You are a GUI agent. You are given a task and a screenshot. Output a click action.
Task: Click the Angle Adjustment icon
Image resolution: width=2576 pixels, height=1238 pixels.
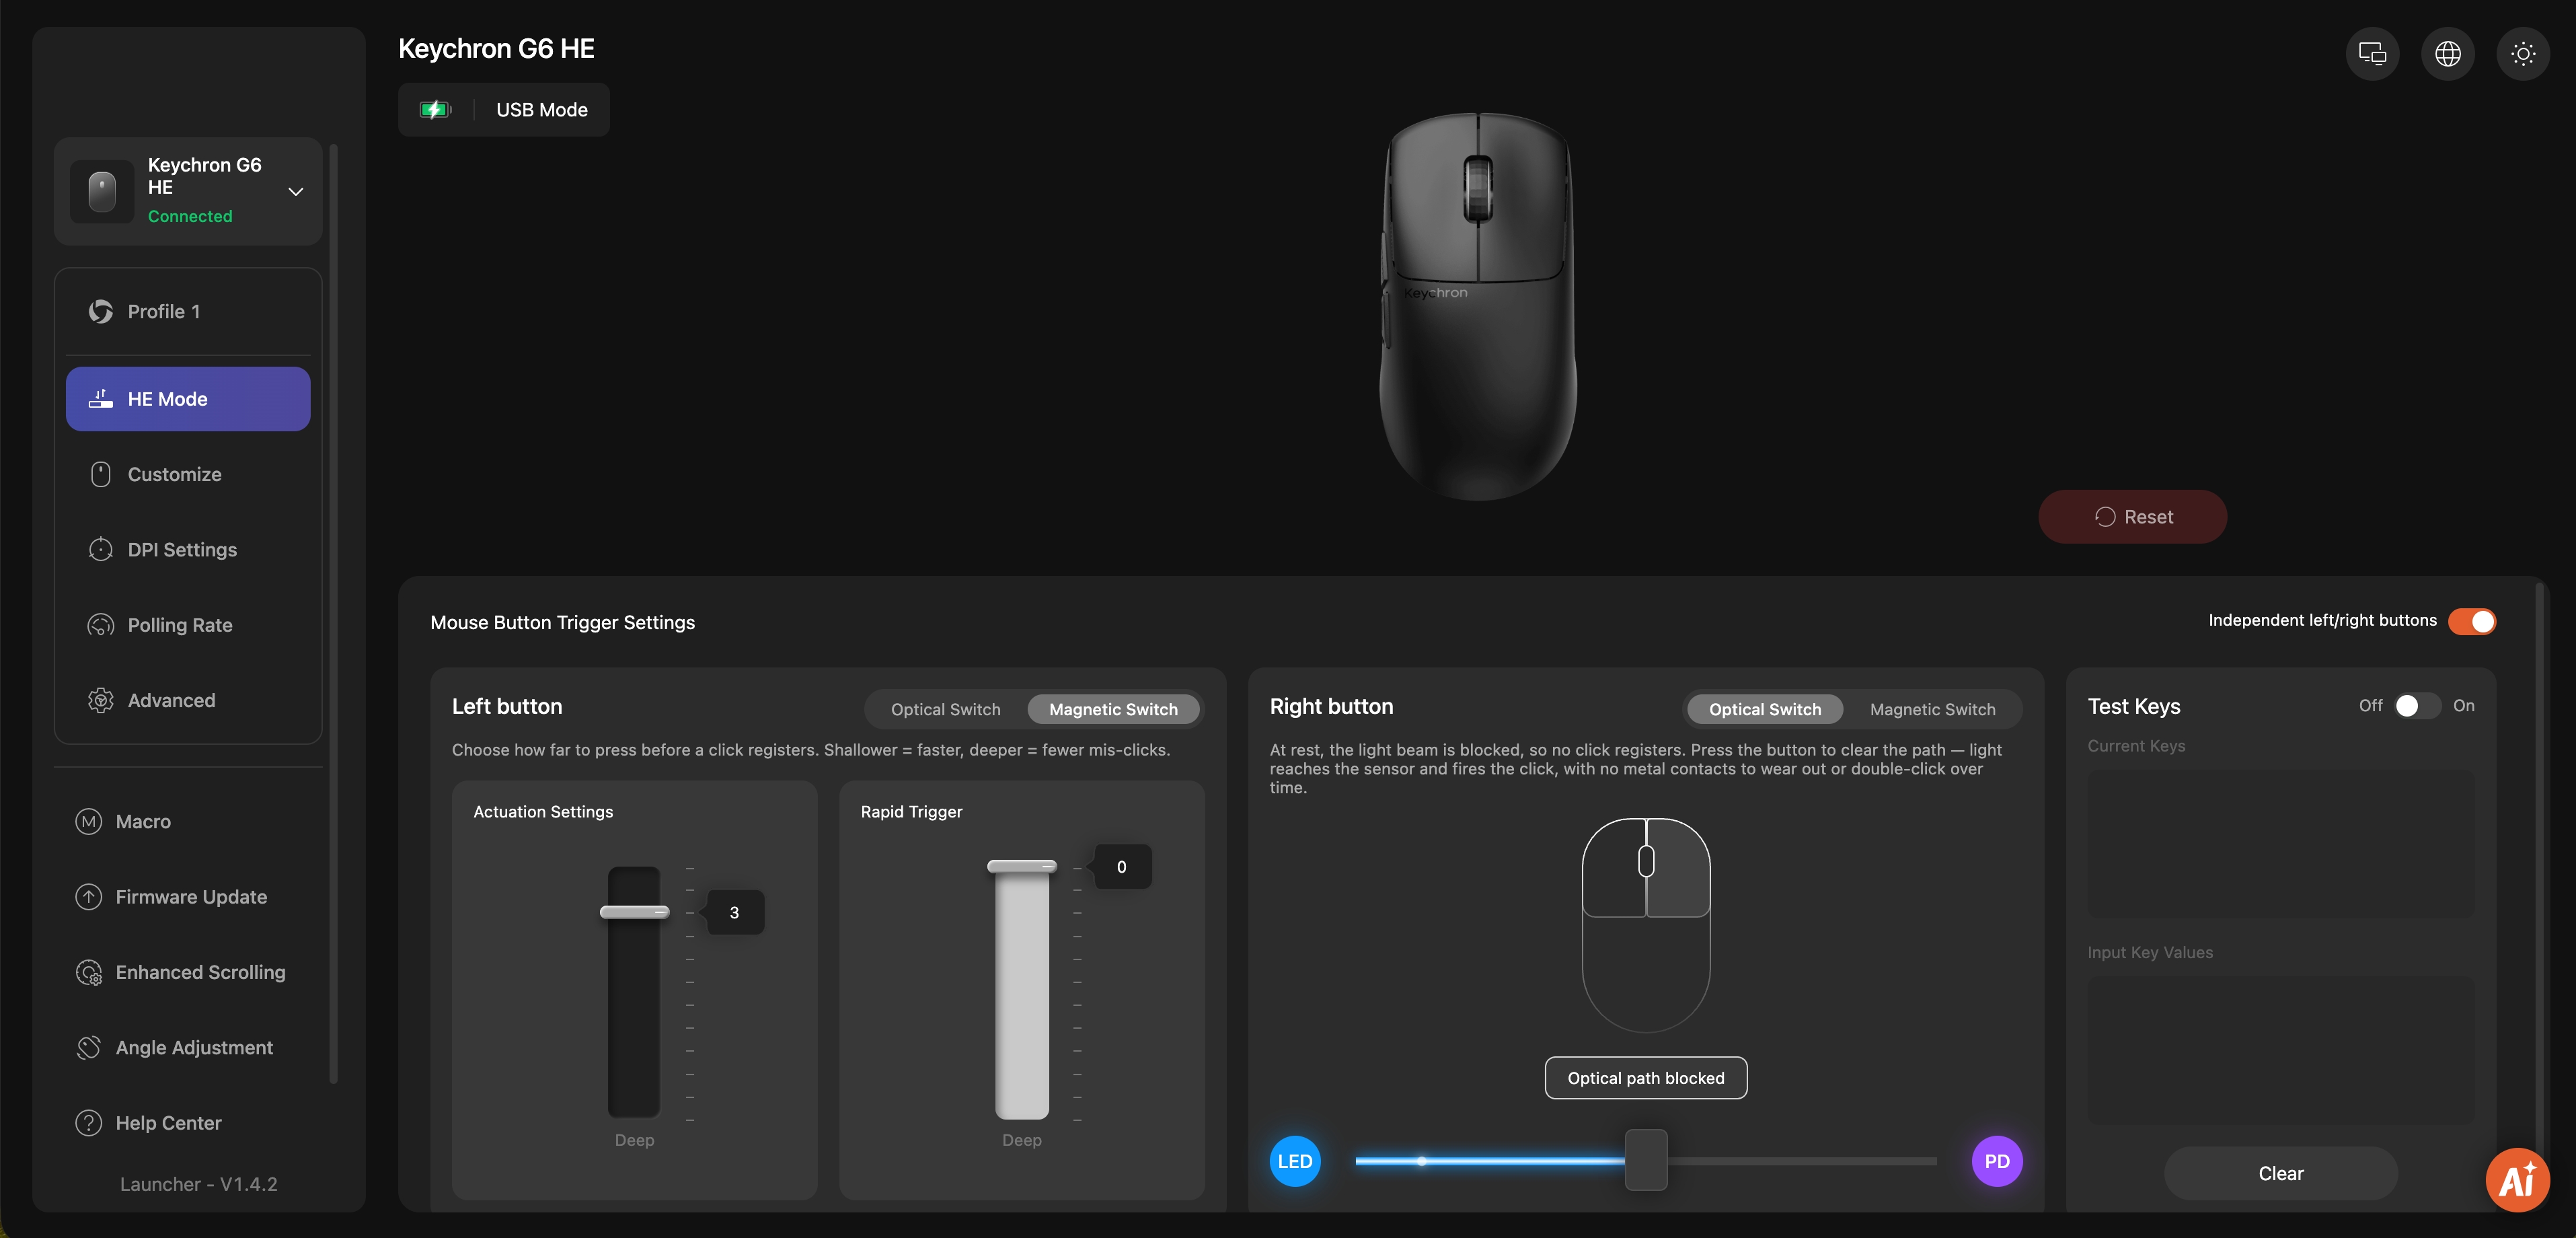coord(89,1047)
